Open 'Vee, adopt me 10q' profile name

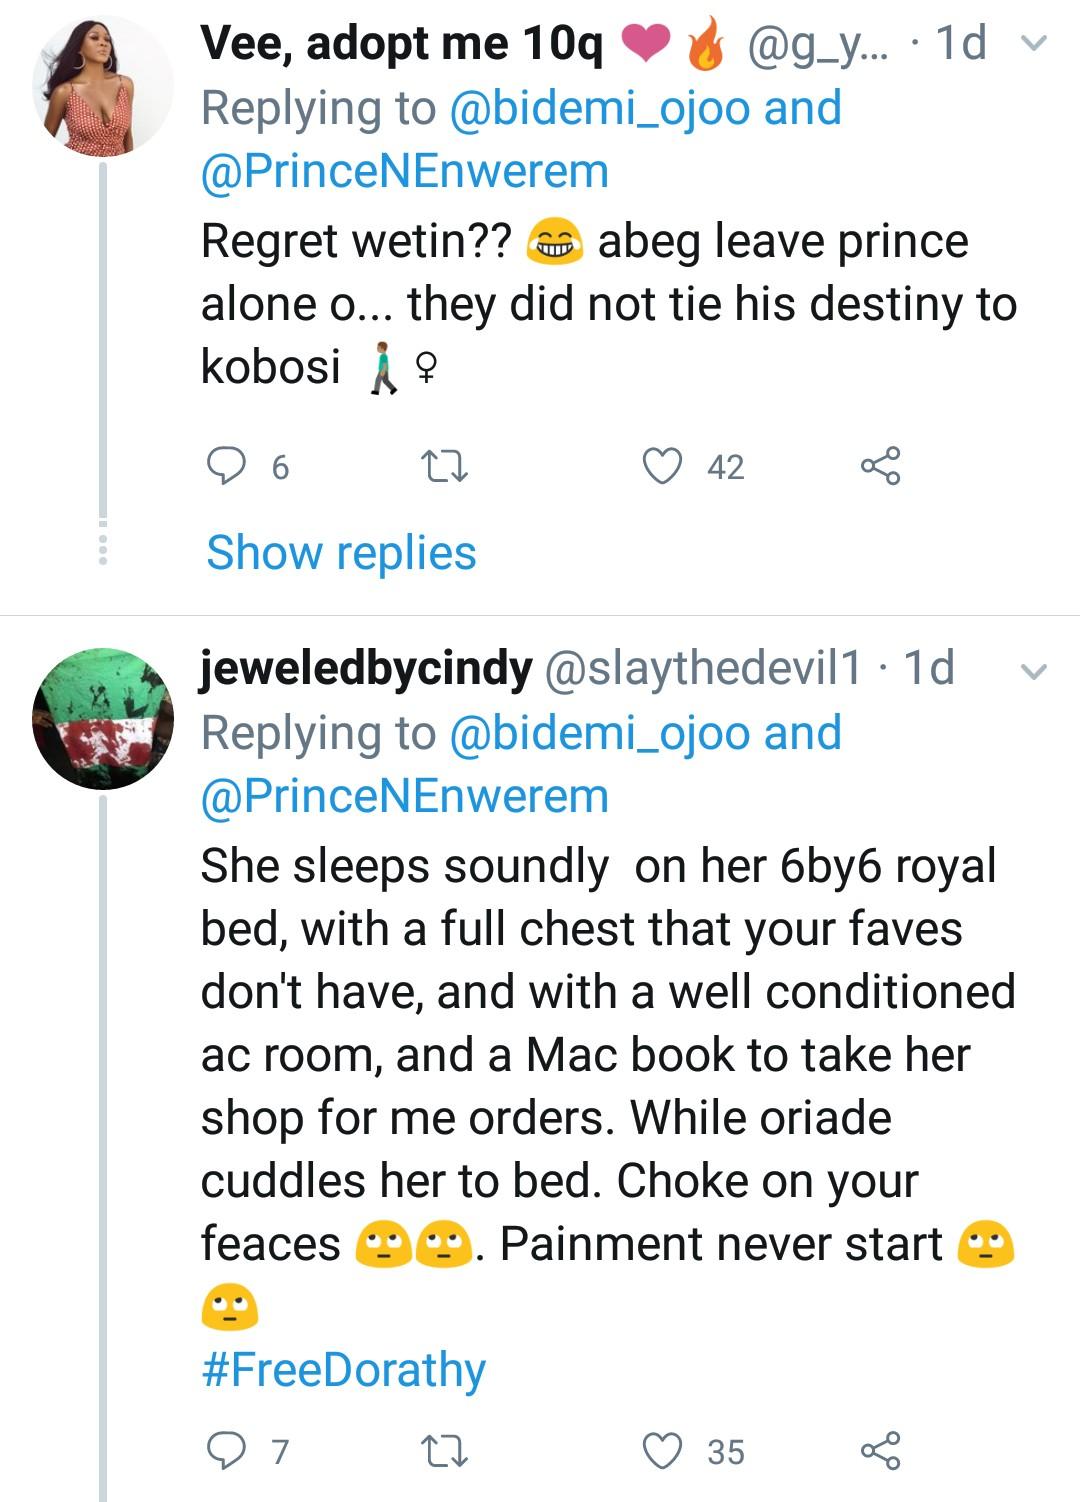[x=401, y=44]
